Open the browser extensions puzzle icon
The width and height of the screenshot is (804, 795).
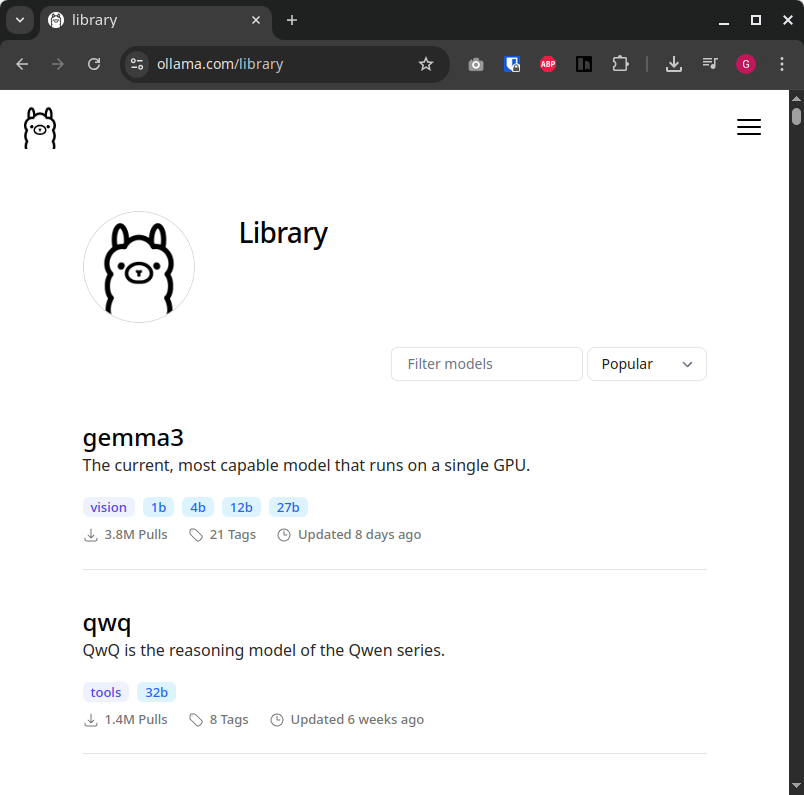tap(620, 63)
